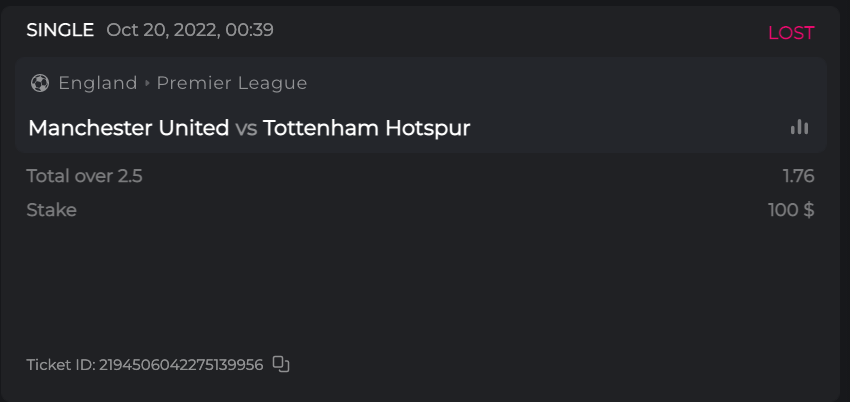This screenshot has height=402, width=850.
Task: Click the Stake label
Action: [x=51, y=210]
